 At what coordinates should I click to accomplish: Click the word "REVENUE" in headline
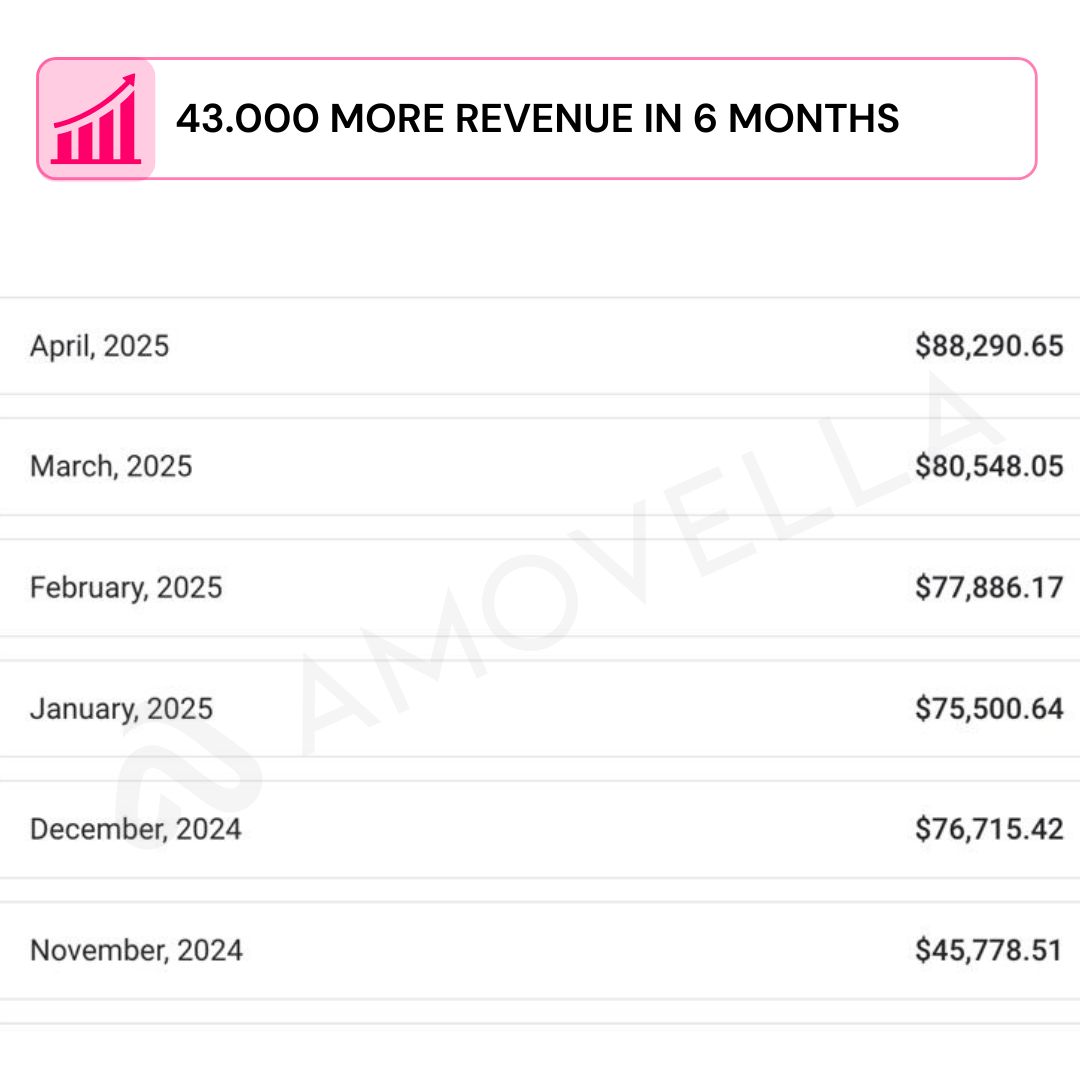543,119
